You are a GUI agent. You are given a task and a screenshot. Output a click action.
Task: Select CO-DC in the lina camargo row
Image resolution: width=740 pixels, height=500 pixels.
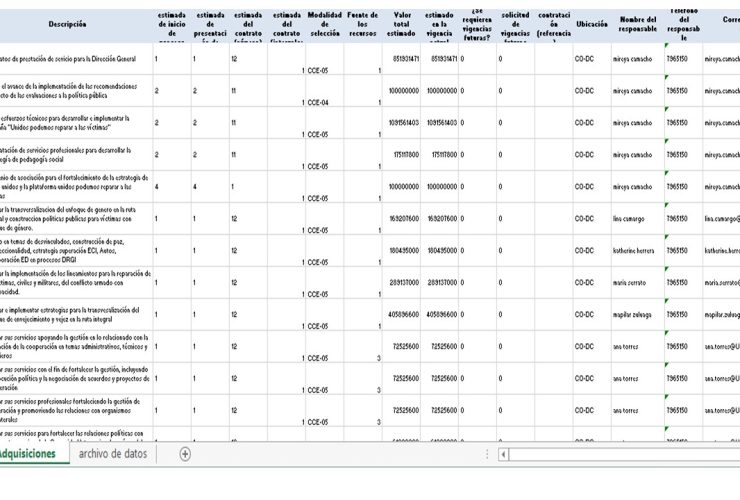click(x=592, y=219)
